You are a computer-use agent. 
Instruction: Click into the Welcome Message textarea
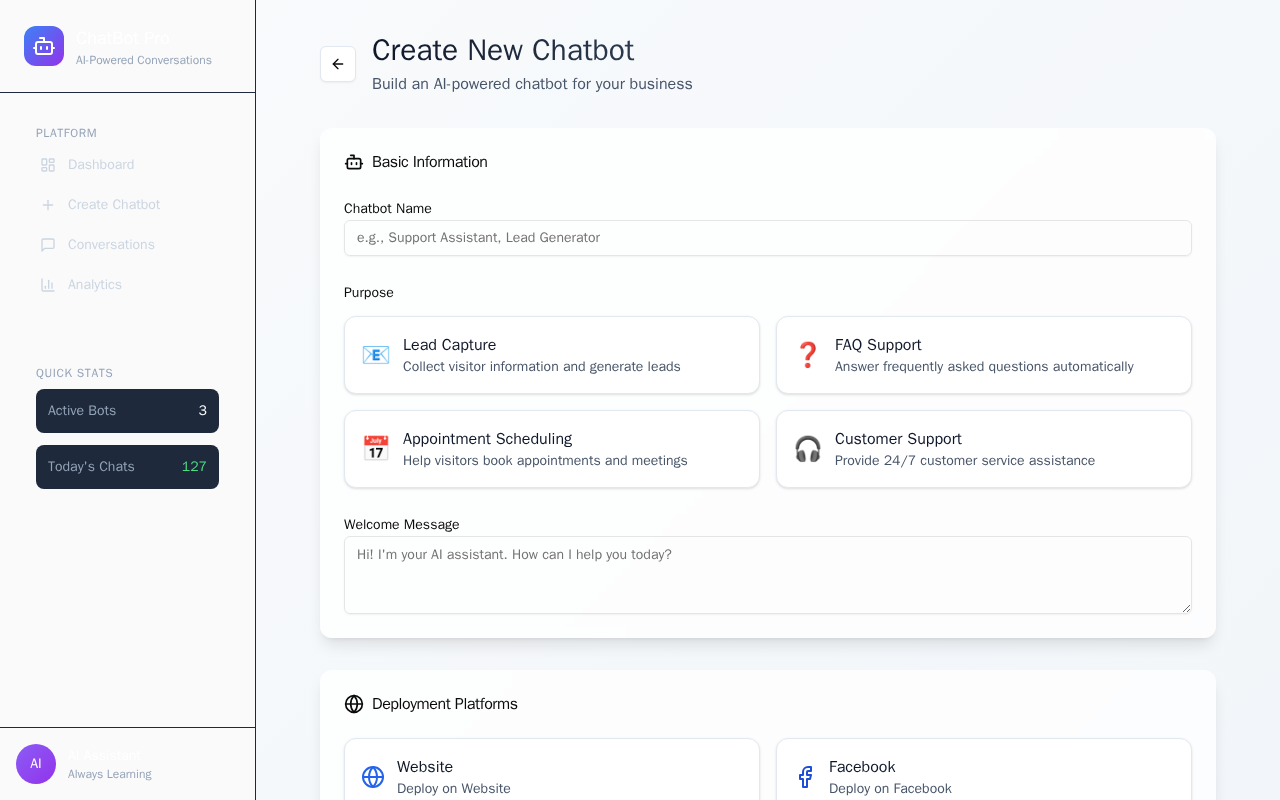(x=768, y=575)
